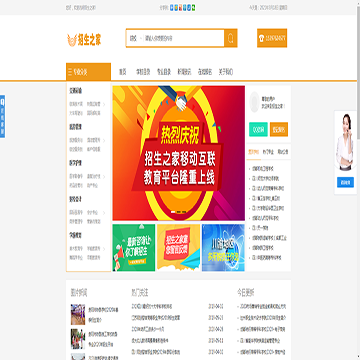360x360 pixels.
Task: Open the yellow paper-plane promo banner
Action: (178, 247)
